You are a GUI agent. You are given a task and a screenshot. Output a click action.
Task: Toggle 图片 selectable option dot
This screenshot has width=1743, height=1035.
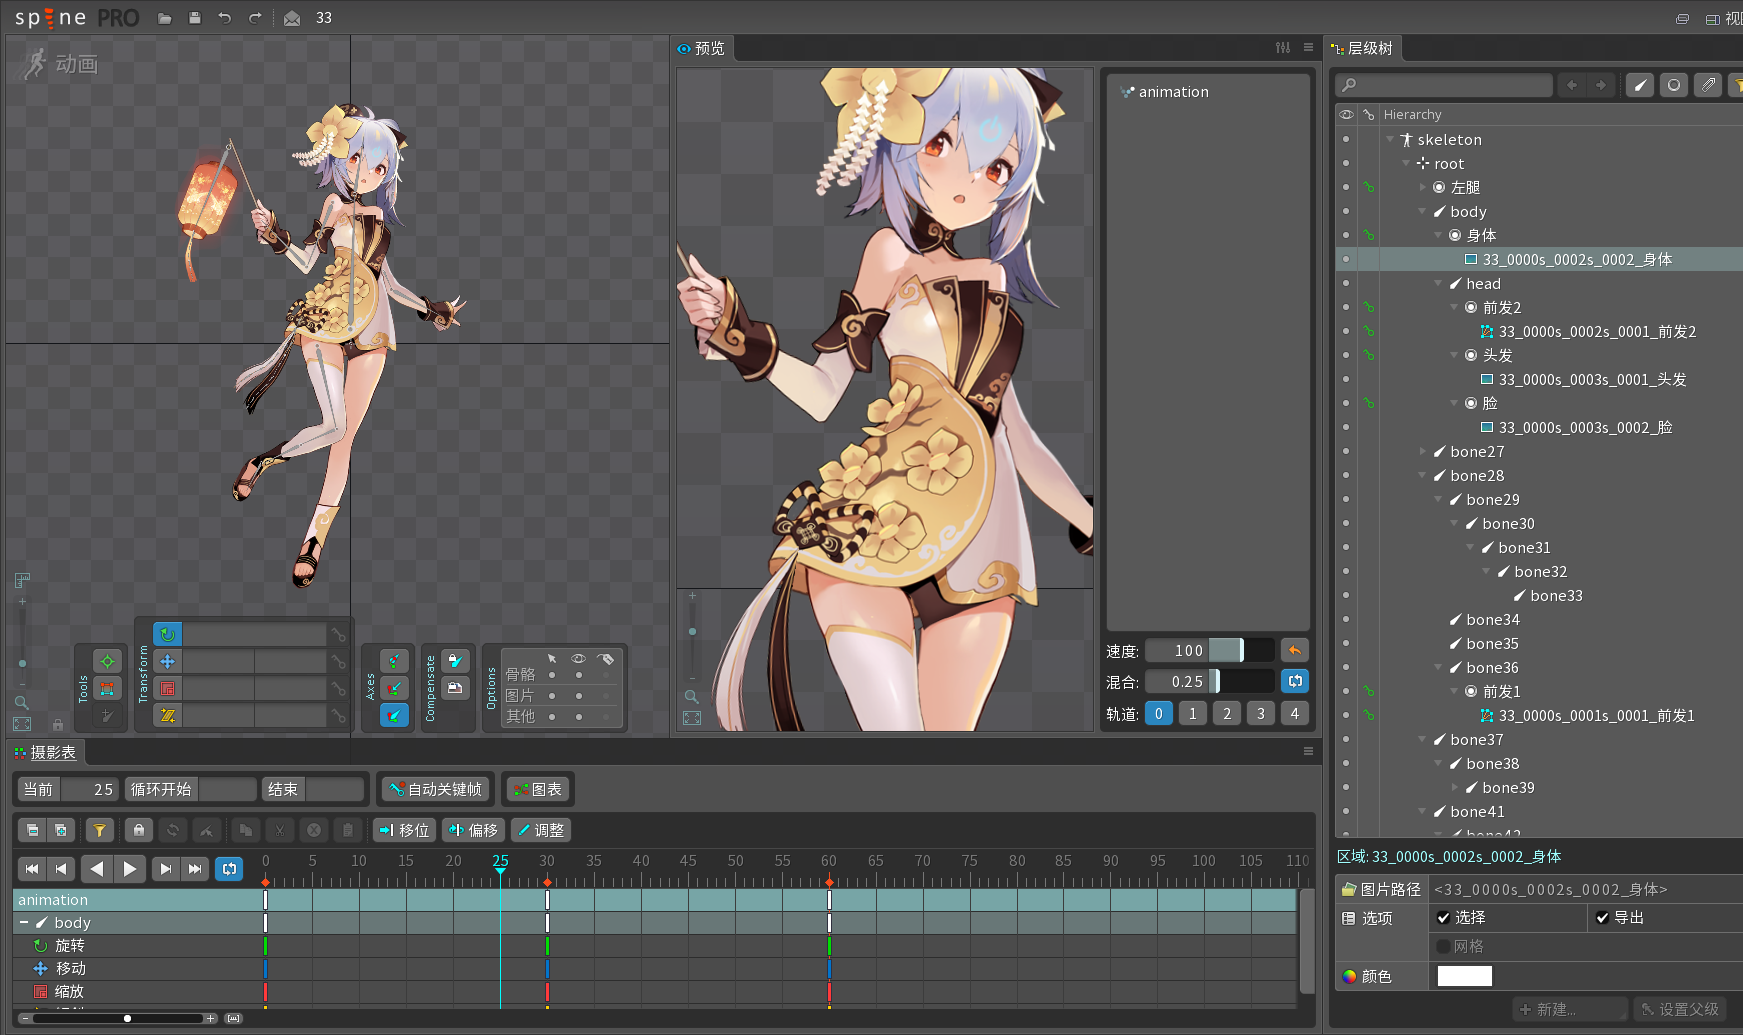(x=552, y=696)
